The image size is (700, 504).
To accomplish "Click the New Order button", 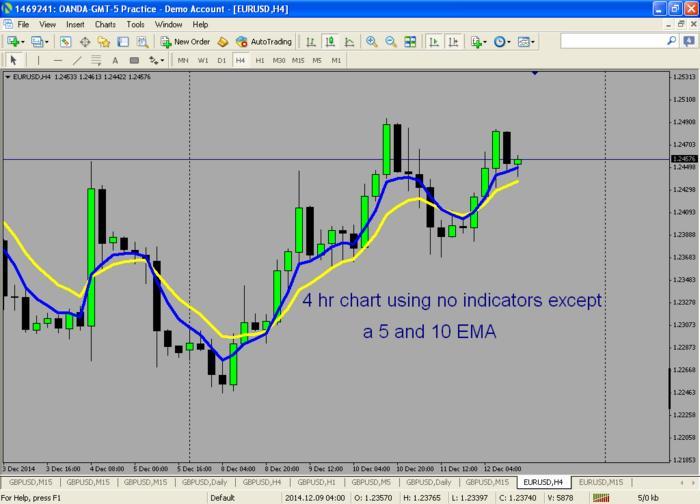I will [186, 42].
